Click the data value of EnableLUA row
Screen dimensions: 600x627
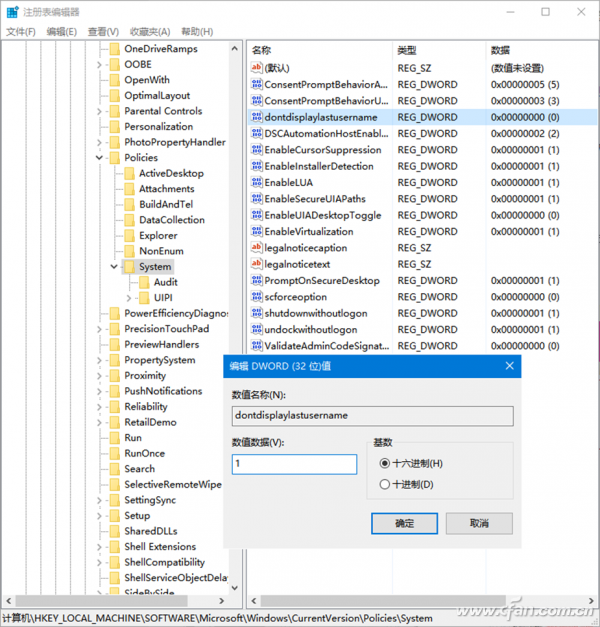click(525, 182)
